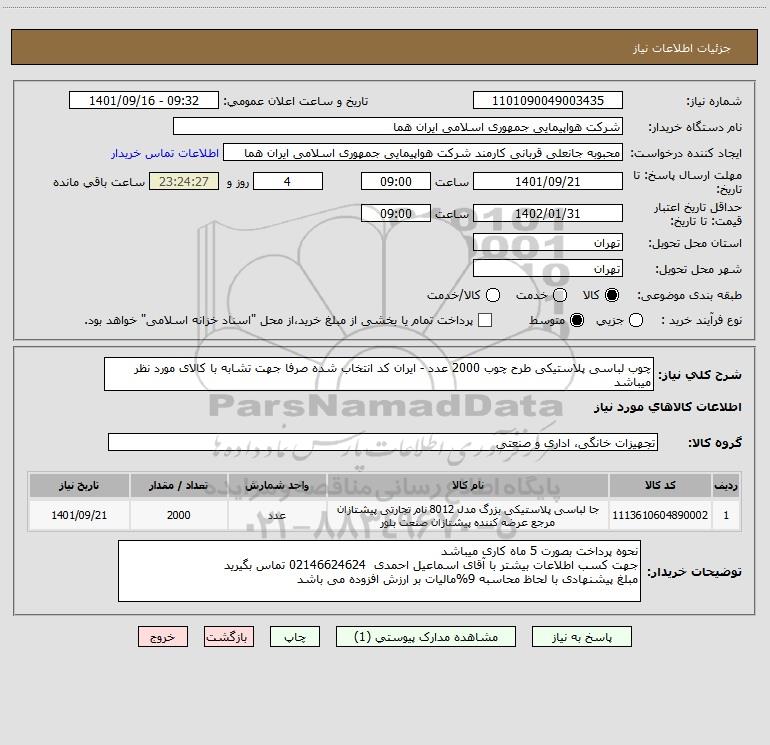Click the بازگشت back button
This screenshot has width=770, height=745.
229,637
